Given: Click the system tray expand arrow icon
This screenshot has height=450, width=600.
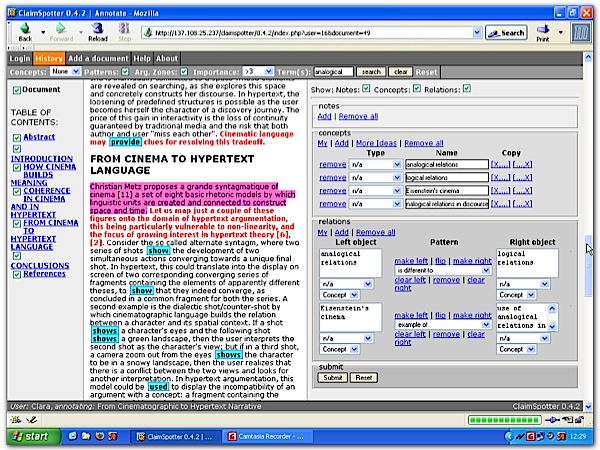Looking at the screenshot, I should point(508,436).
